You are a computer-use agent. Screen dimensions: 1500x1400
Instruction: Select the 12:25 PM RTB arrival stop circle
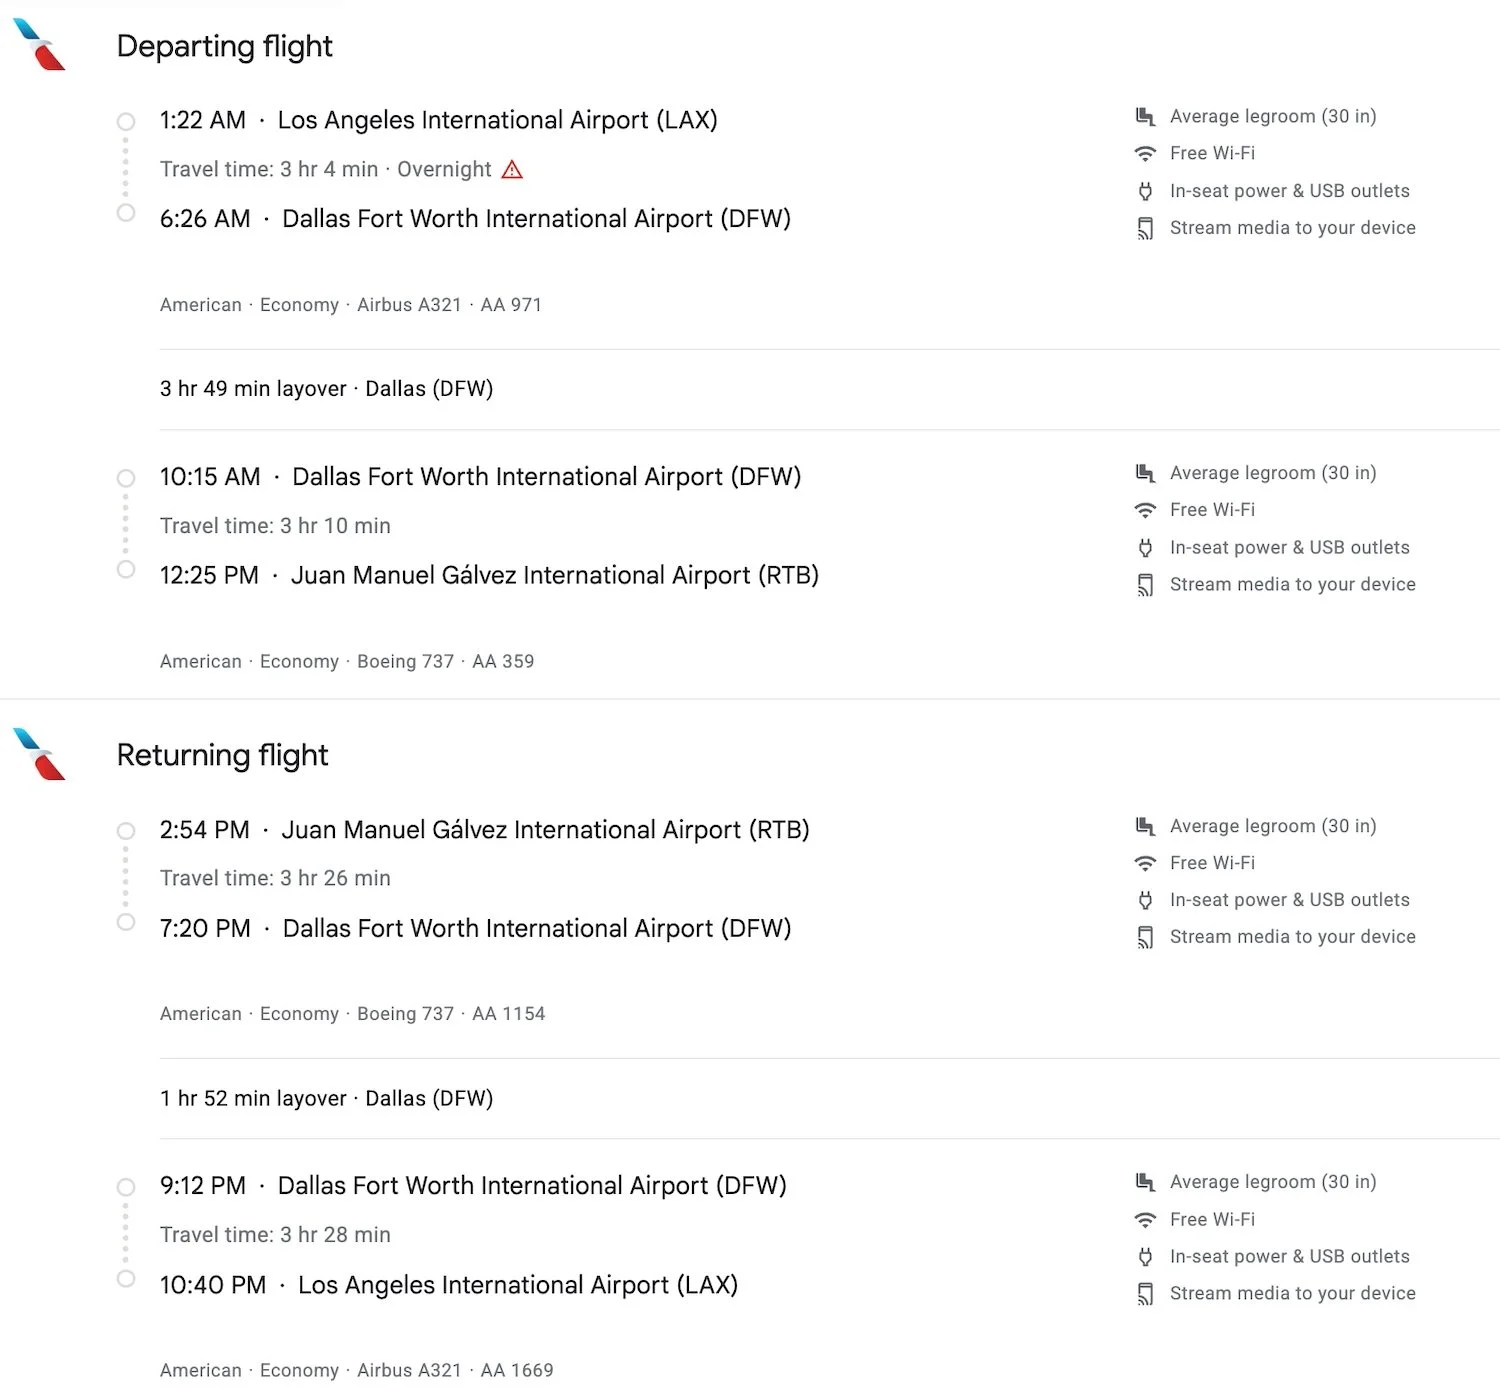tap(126, 569)
